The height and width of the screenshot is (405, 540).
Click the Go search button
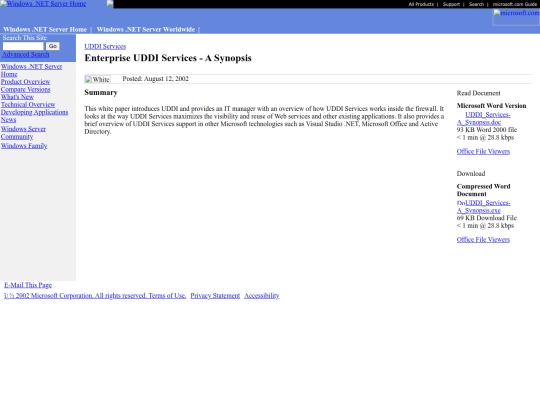[53, 46]
